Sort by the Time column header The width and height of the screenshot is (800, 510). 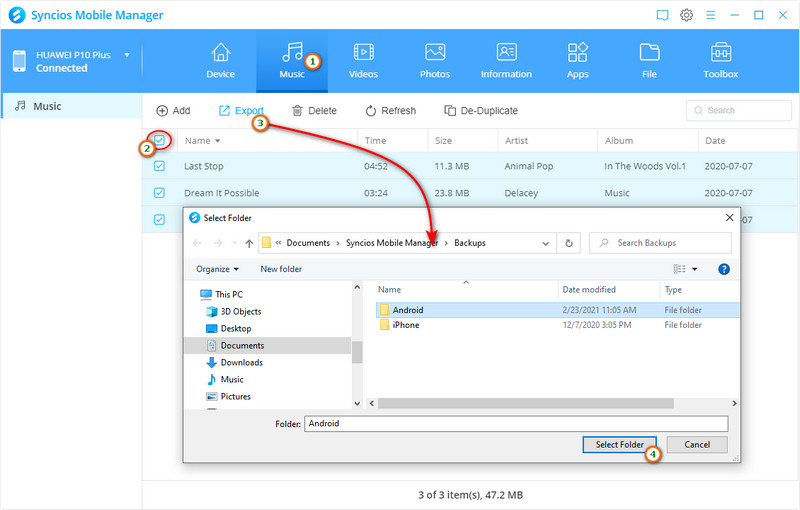375,141
